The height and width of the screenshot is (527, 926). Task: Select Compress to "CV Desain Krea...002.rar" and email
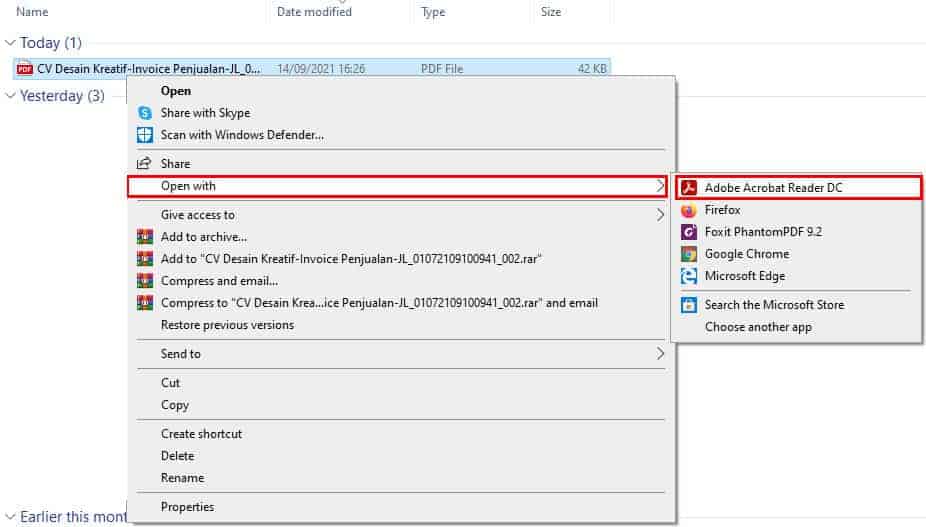pyautogui.click(x=379, y=303)
